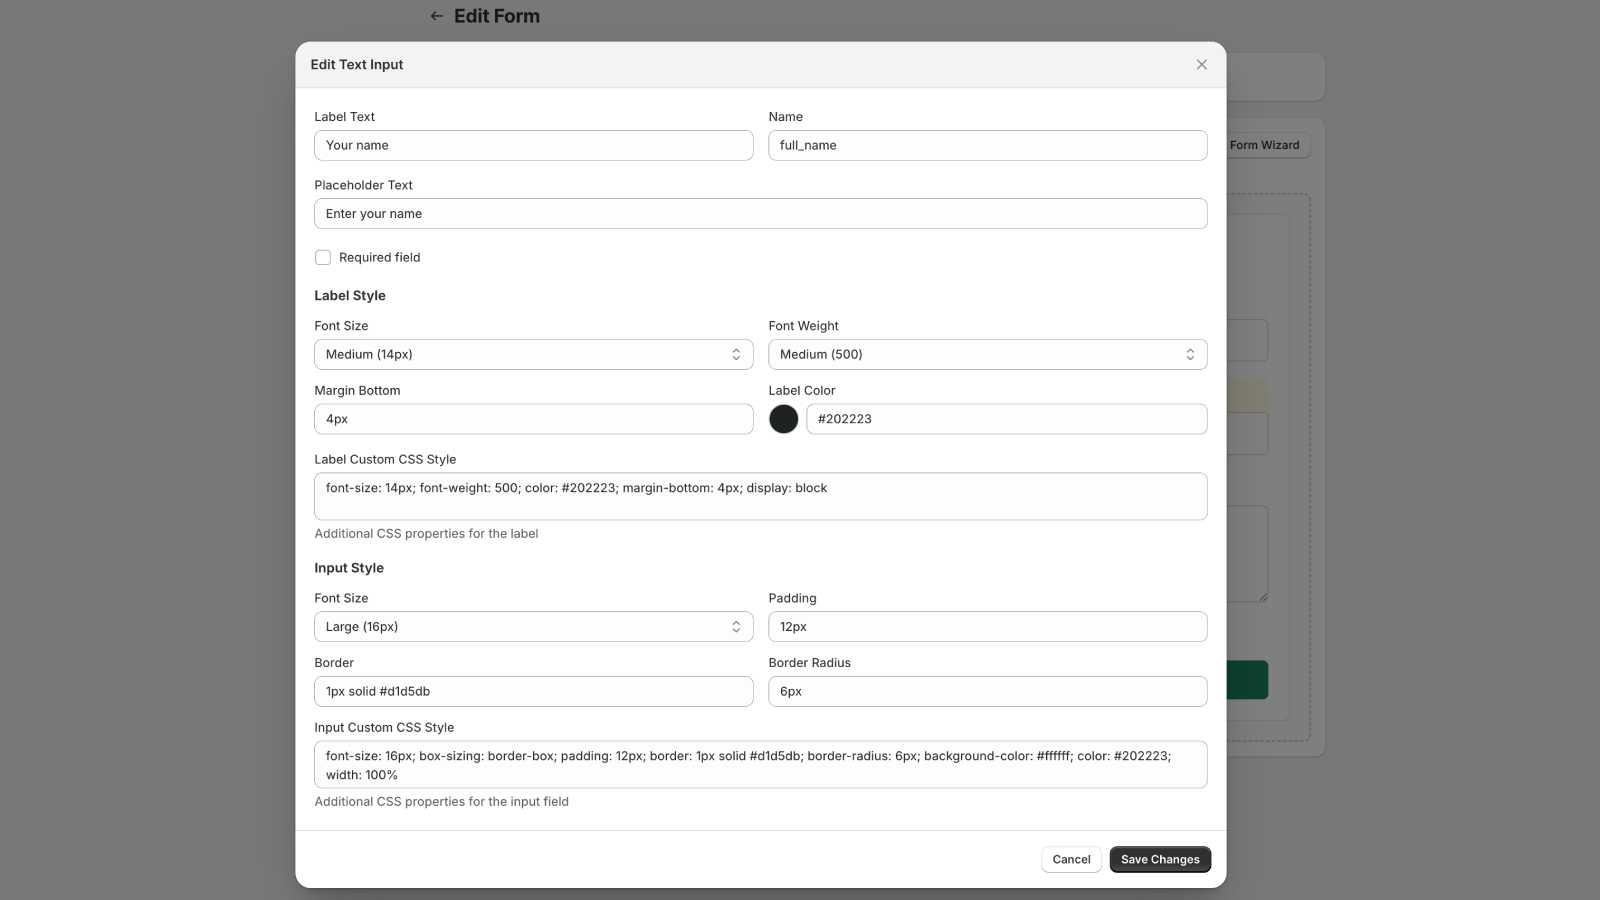1600x900 pixels.
Task: Select the Name field containing full_name
Action: [987, 145]
